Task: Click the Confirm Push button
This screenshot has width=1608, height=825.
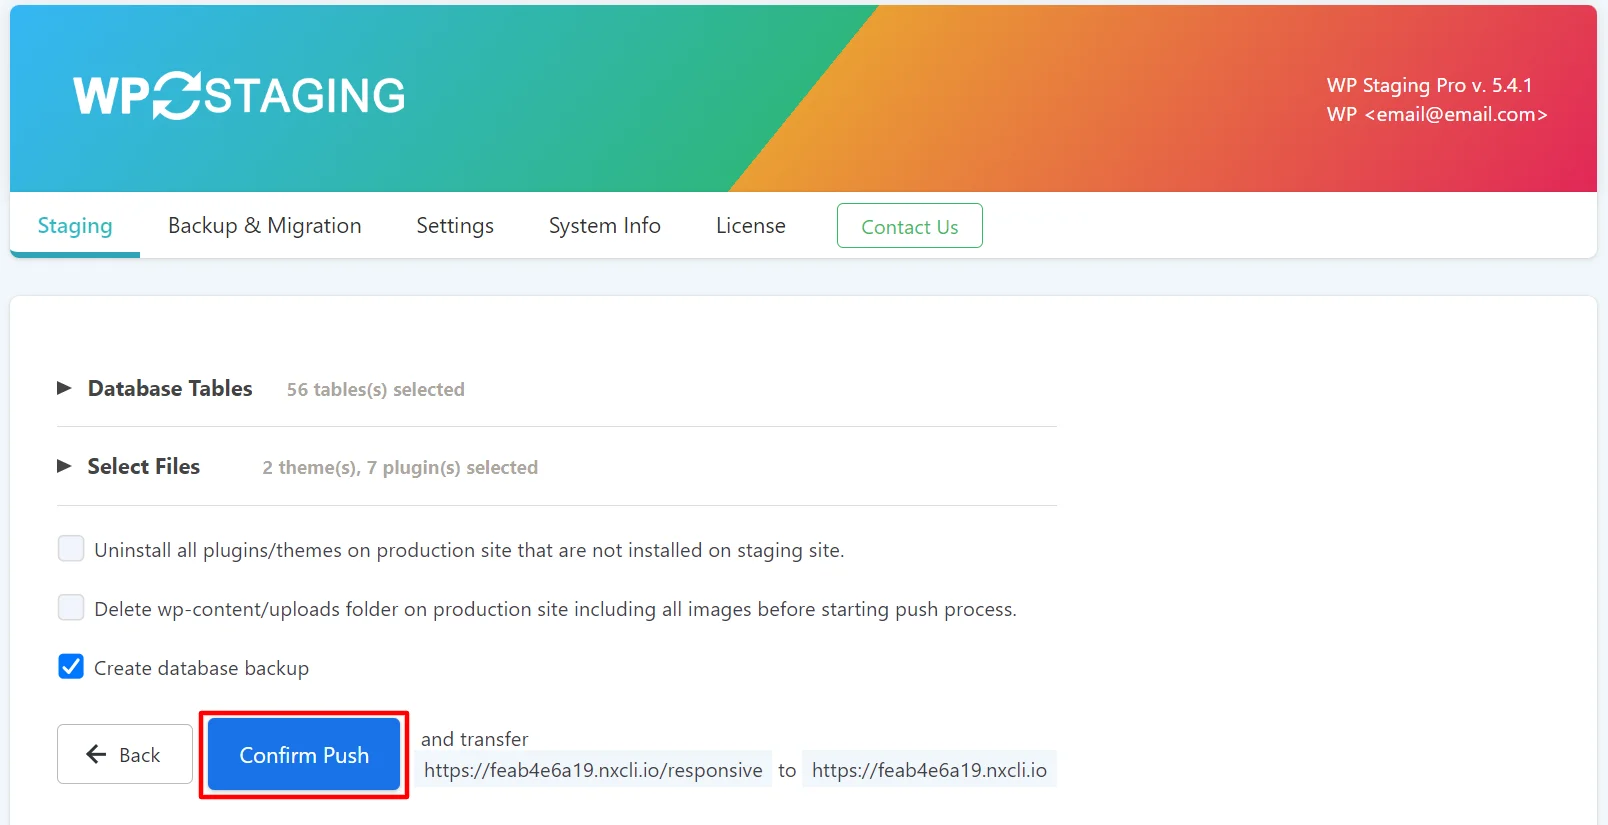Action: [x=304, y=755]
